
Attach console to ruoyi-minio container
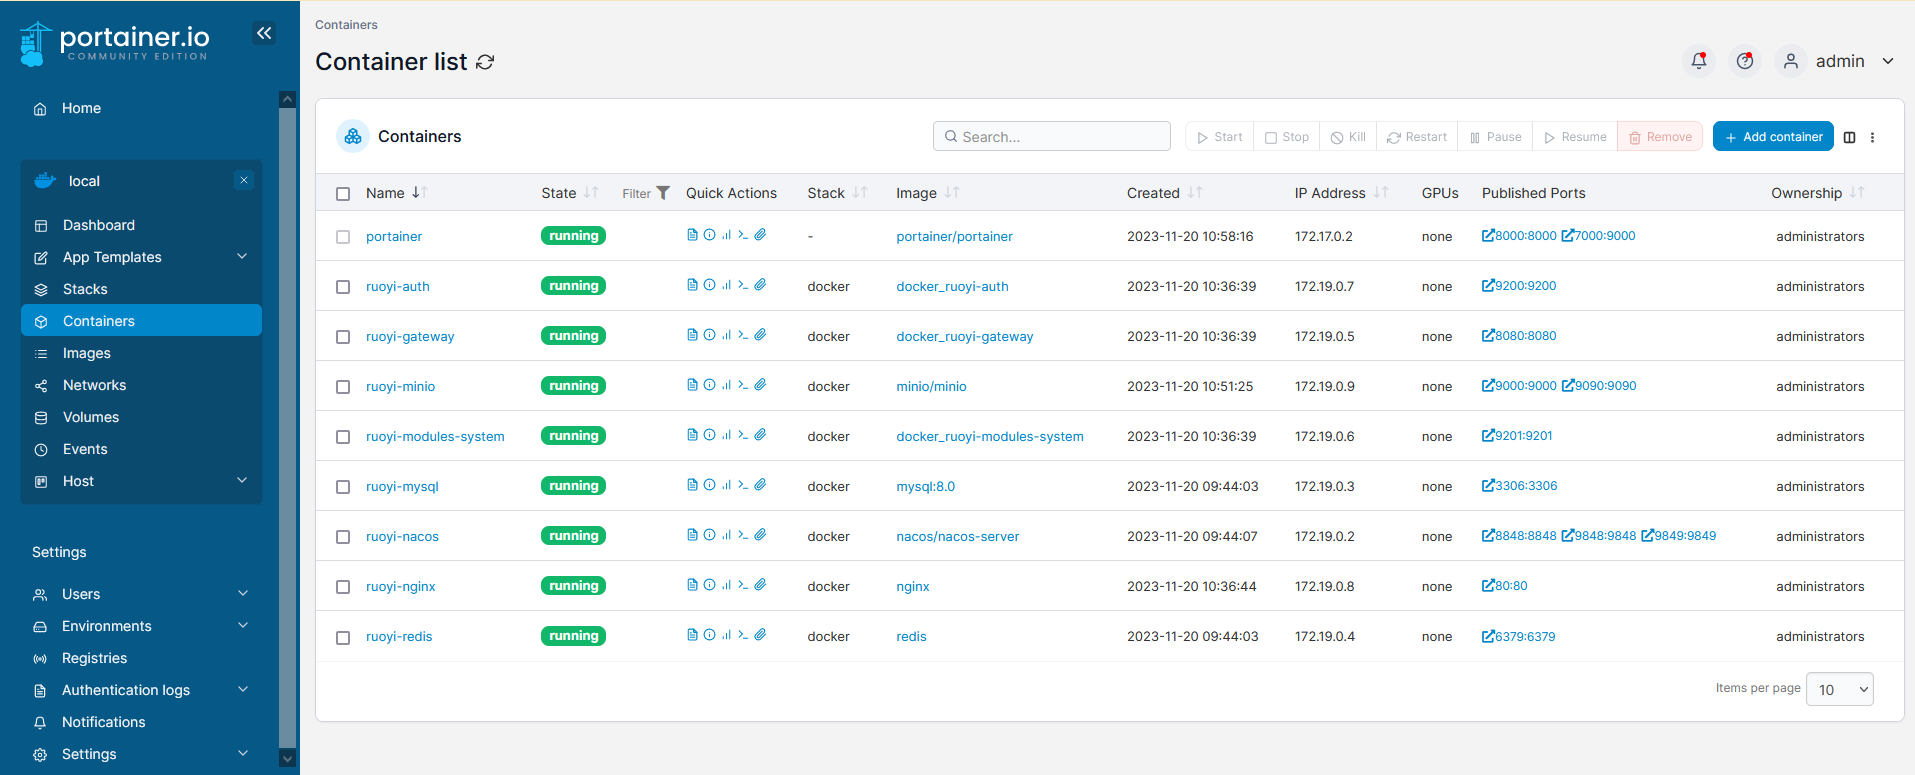pos(760,385)
